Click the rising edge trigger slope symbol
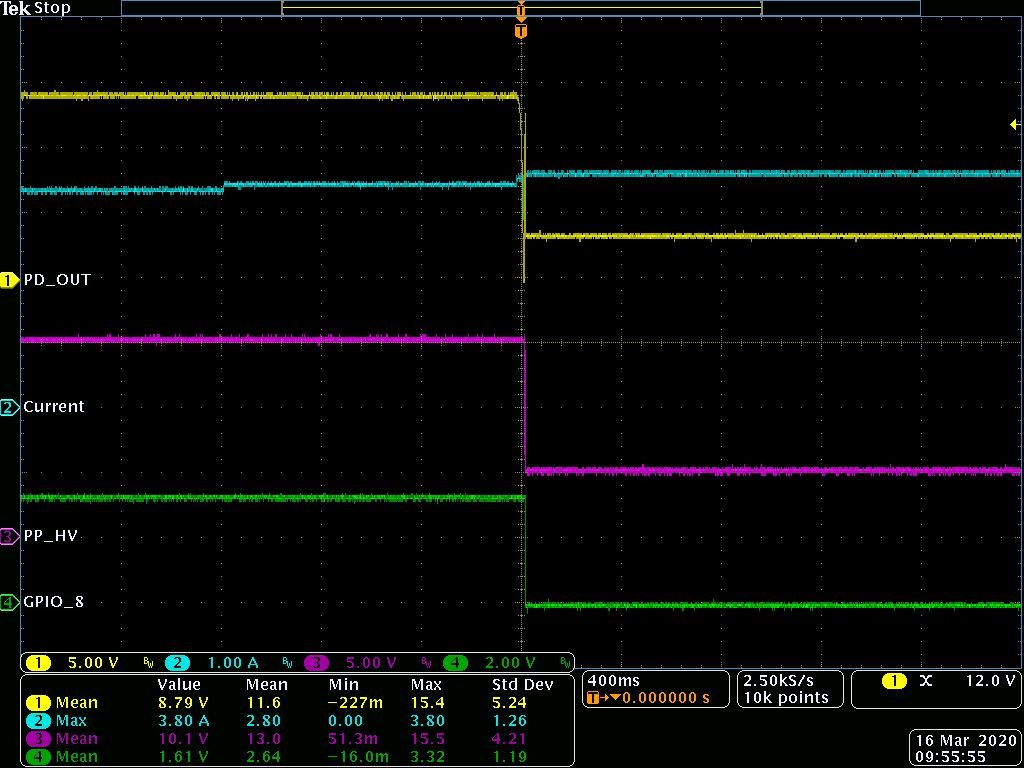Screen dimensions: 1024x768 [925, 681]
